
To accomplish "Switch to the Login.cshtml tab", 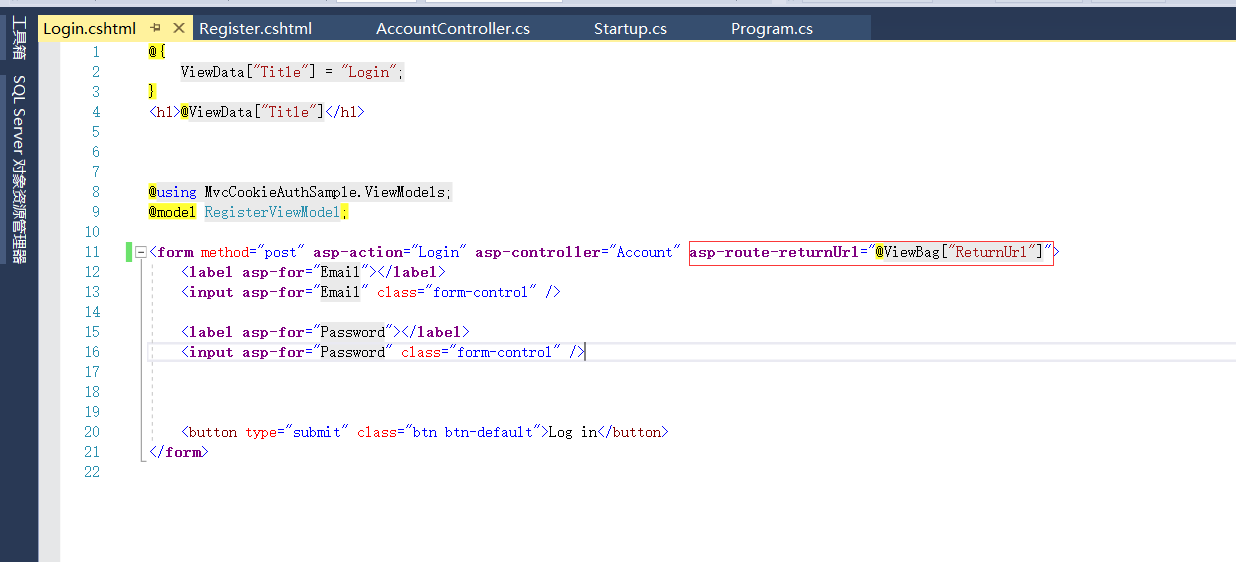I will [89, 29].
